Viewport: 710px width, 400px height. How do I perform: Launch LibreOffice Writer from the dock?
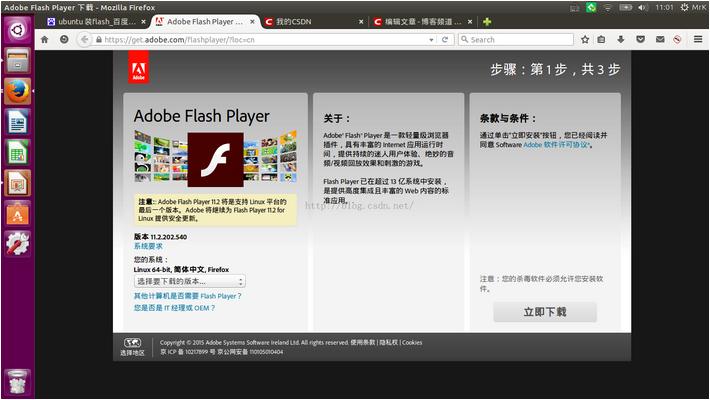[x=18, y=122]
